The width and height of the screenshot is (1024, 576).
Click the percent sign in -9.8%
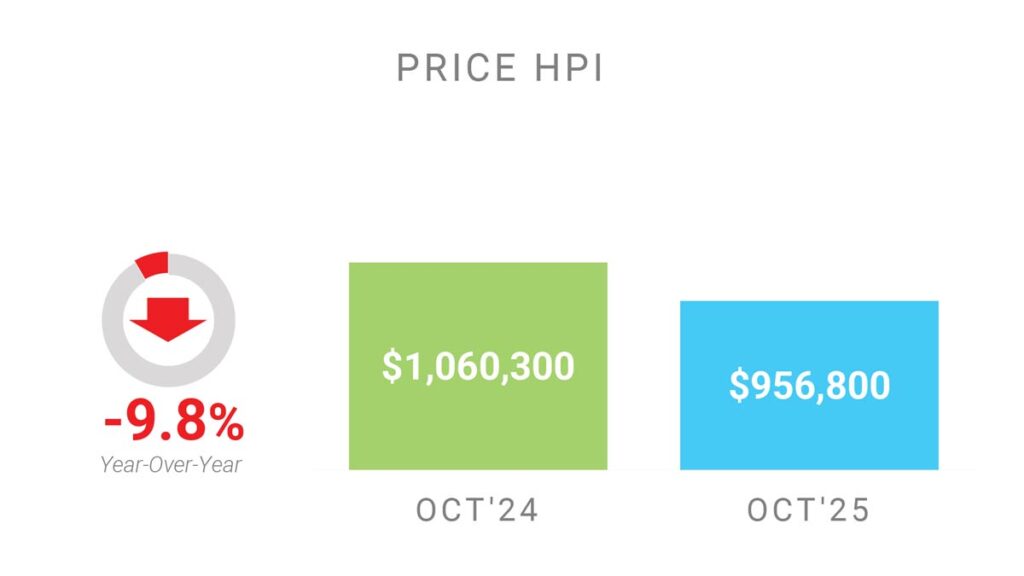pyautogui.click(x=226, y=422)
